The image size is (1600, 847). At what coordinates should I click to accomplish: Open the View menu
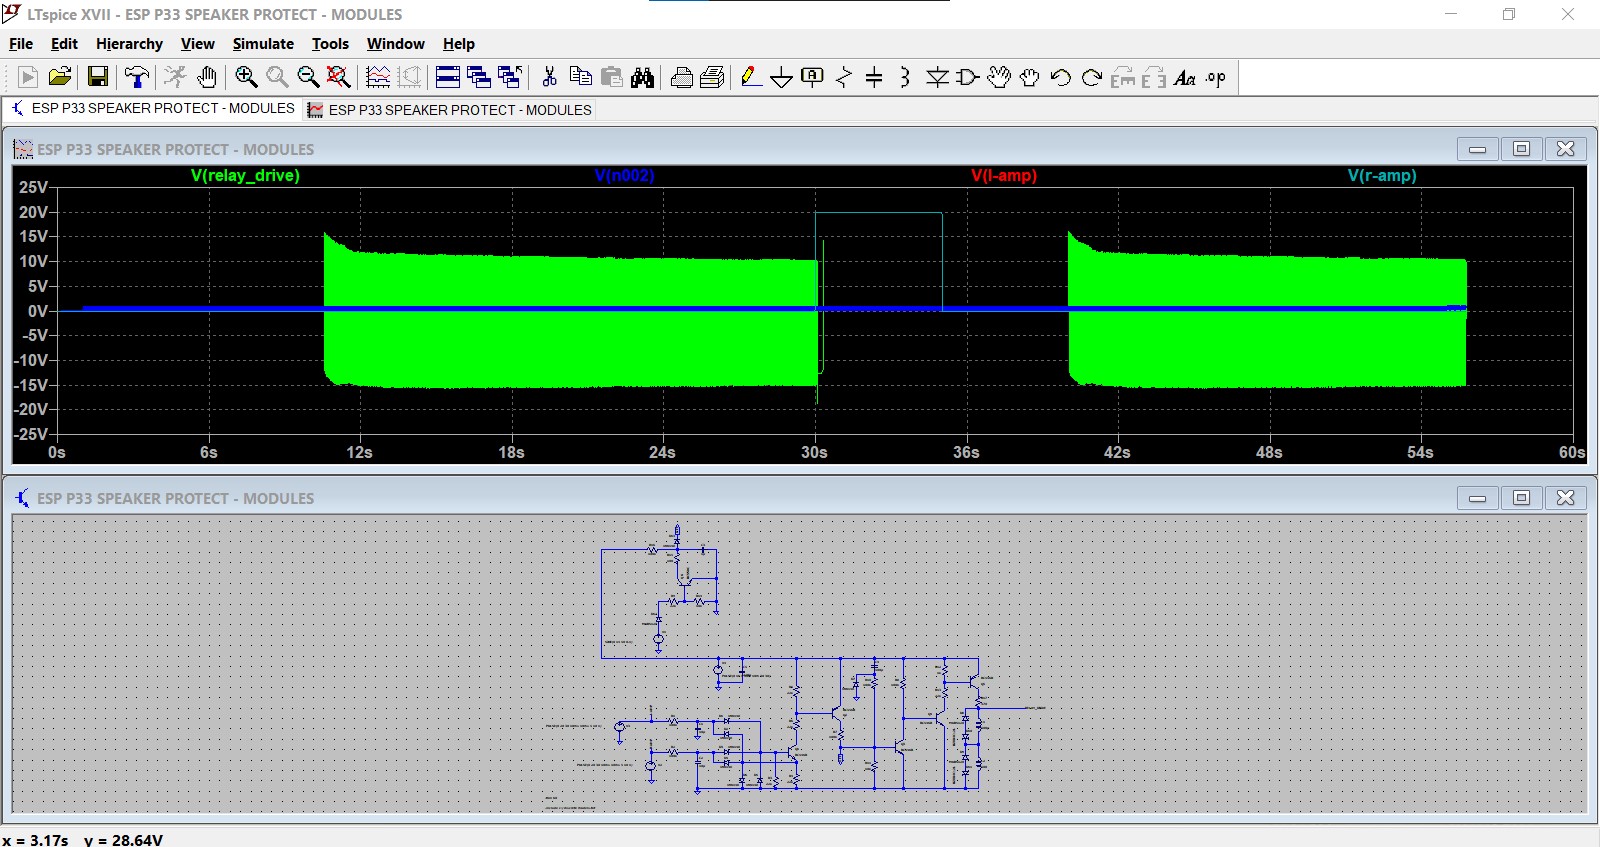(x=198, y=44)
